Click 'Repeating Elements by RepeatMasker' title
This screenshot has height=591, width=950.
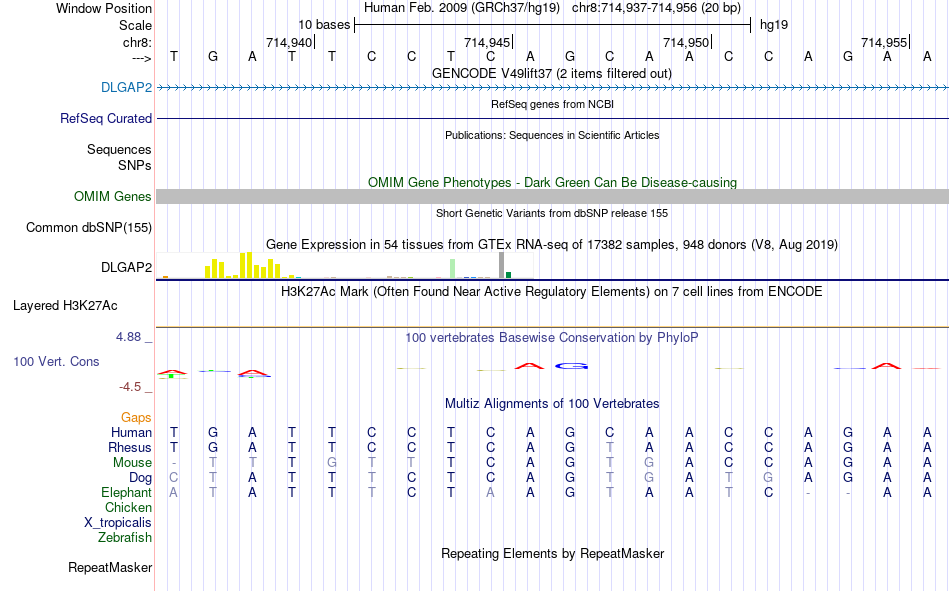[x=553, y=553]
